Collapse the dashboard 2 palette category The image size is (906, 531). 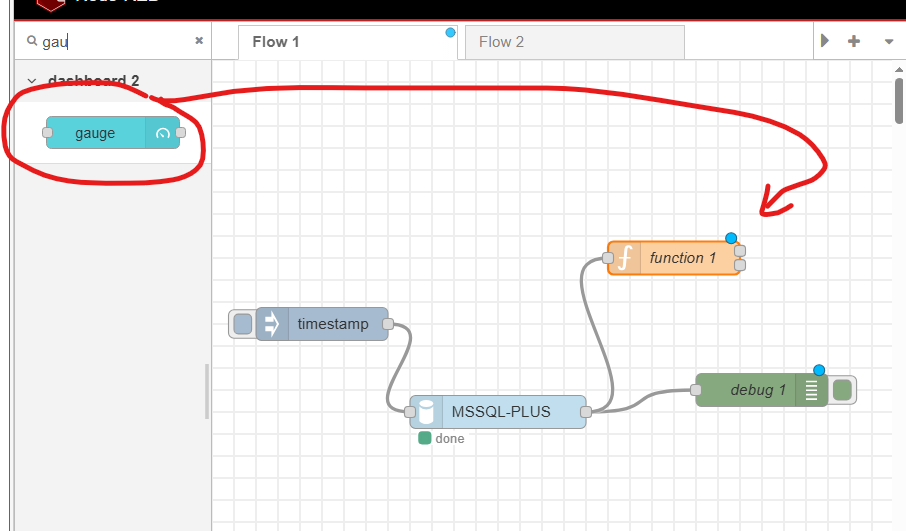32,81
